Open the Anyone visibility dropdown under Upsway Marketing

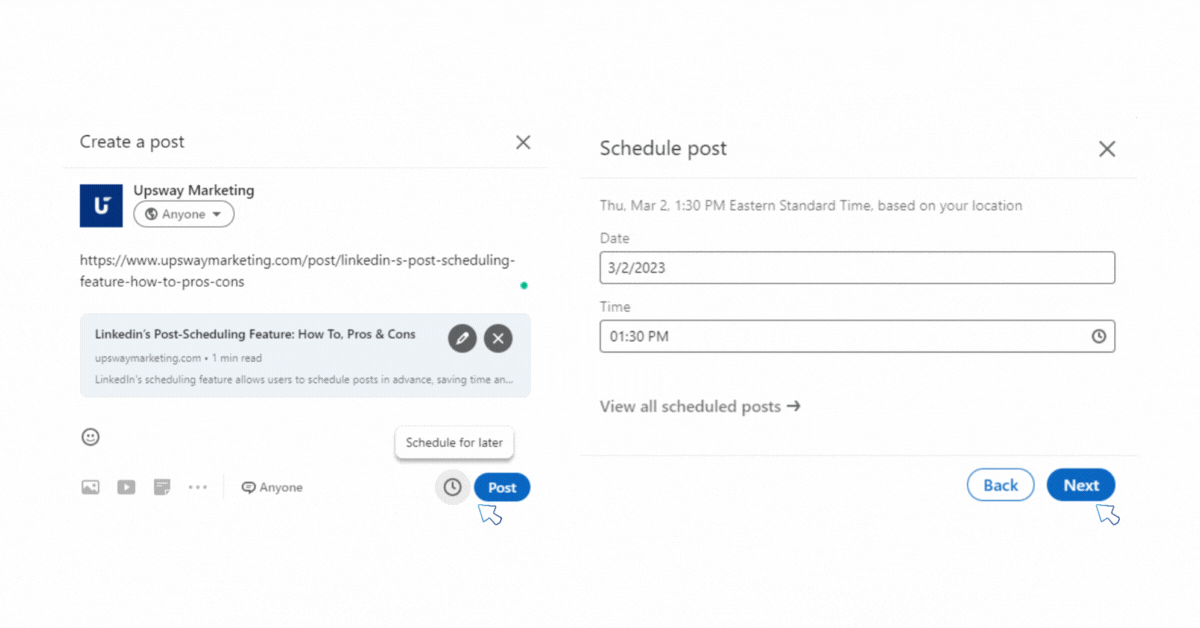[184, 214]
